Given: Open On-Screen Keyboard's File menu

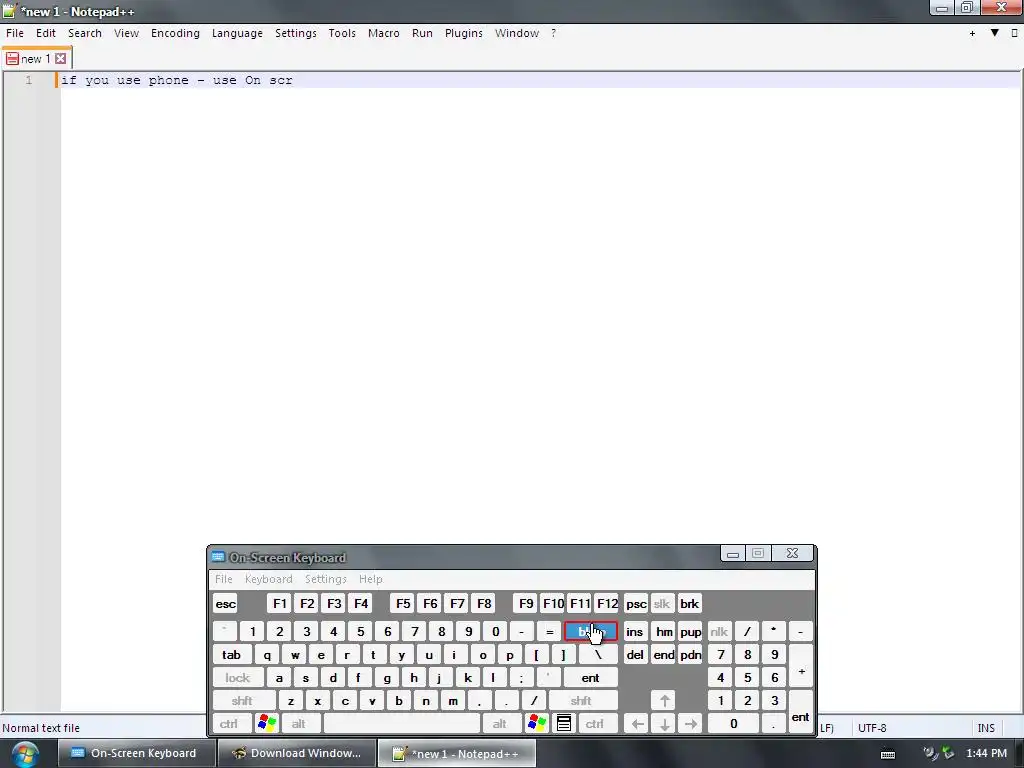Looking at the screenshot, I should click(x=223, y=579).
